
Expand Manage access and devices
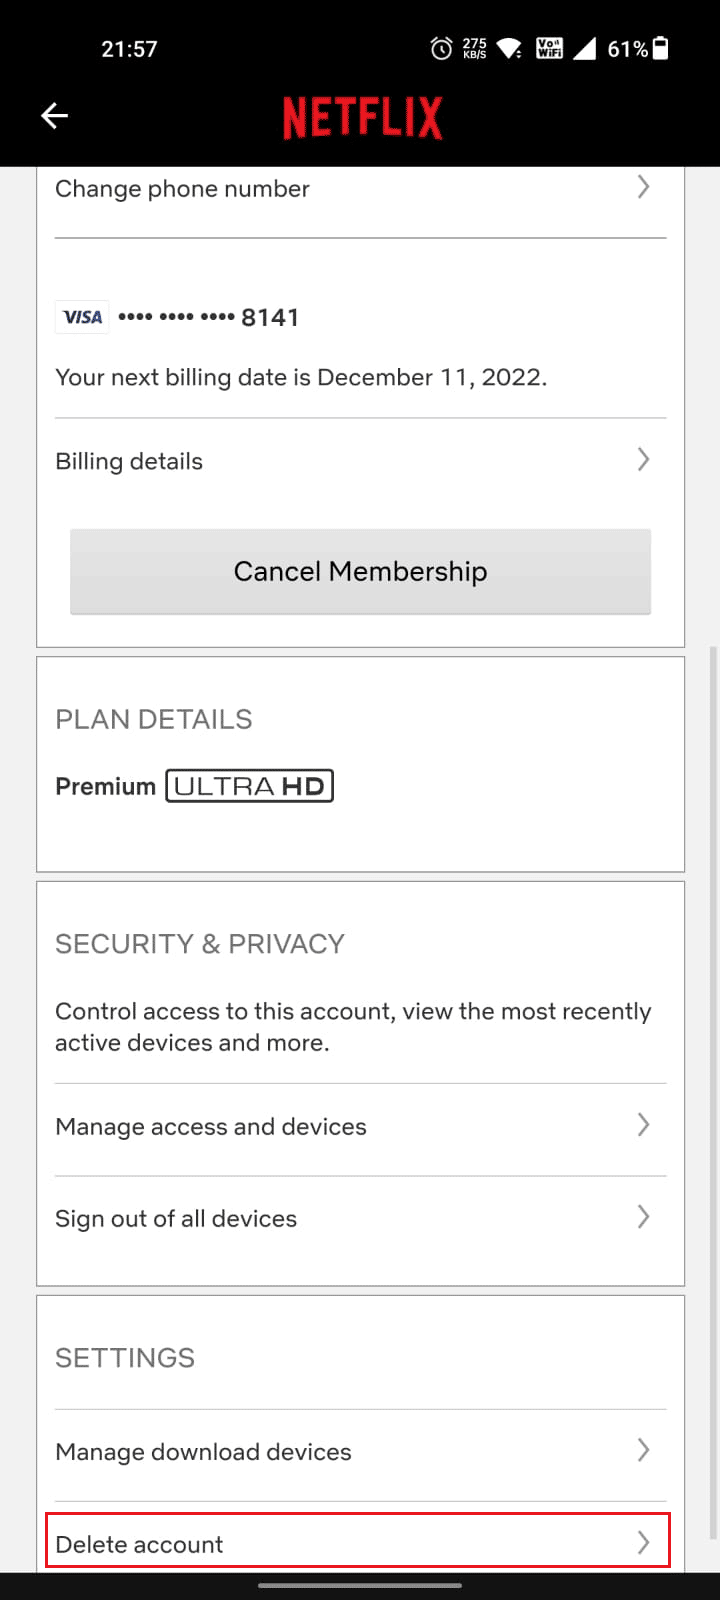click(x=644, y=1125)
